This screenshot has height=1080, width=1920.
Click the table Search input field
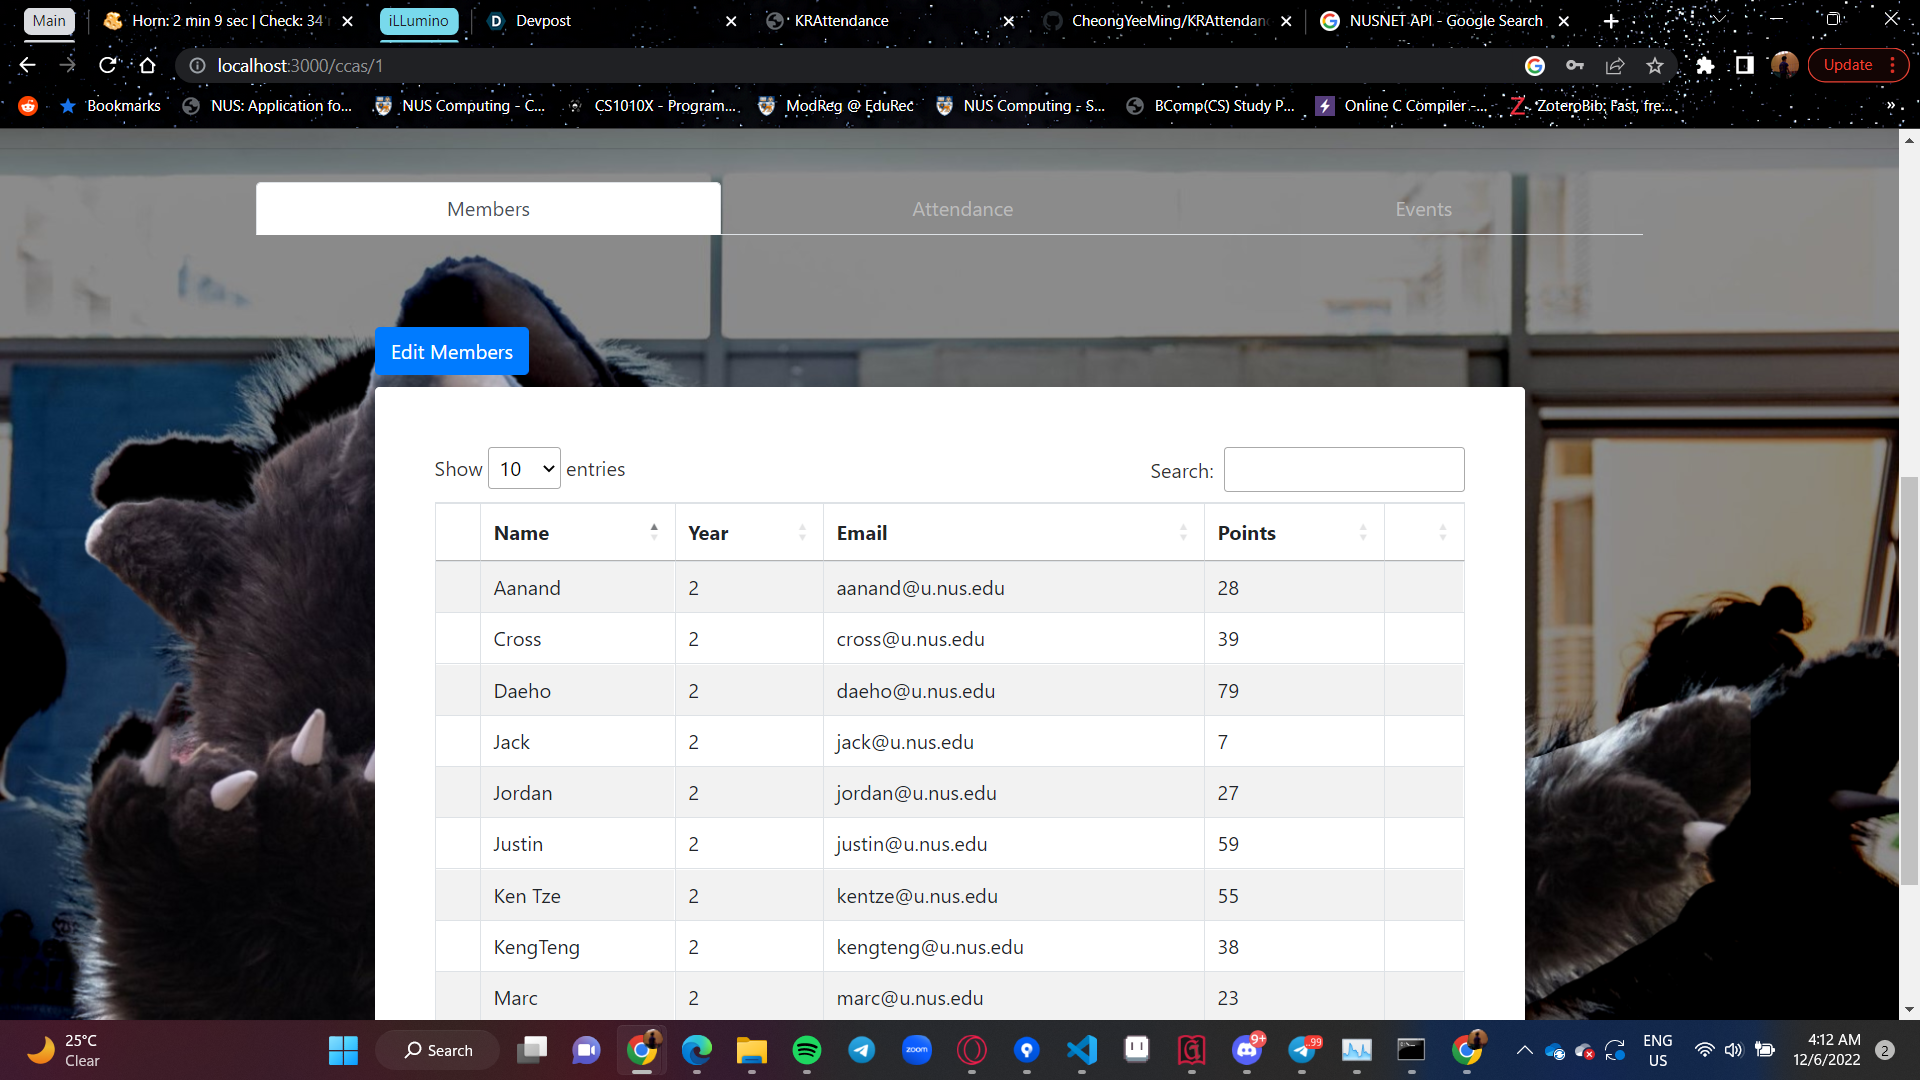click(1343, 470)
